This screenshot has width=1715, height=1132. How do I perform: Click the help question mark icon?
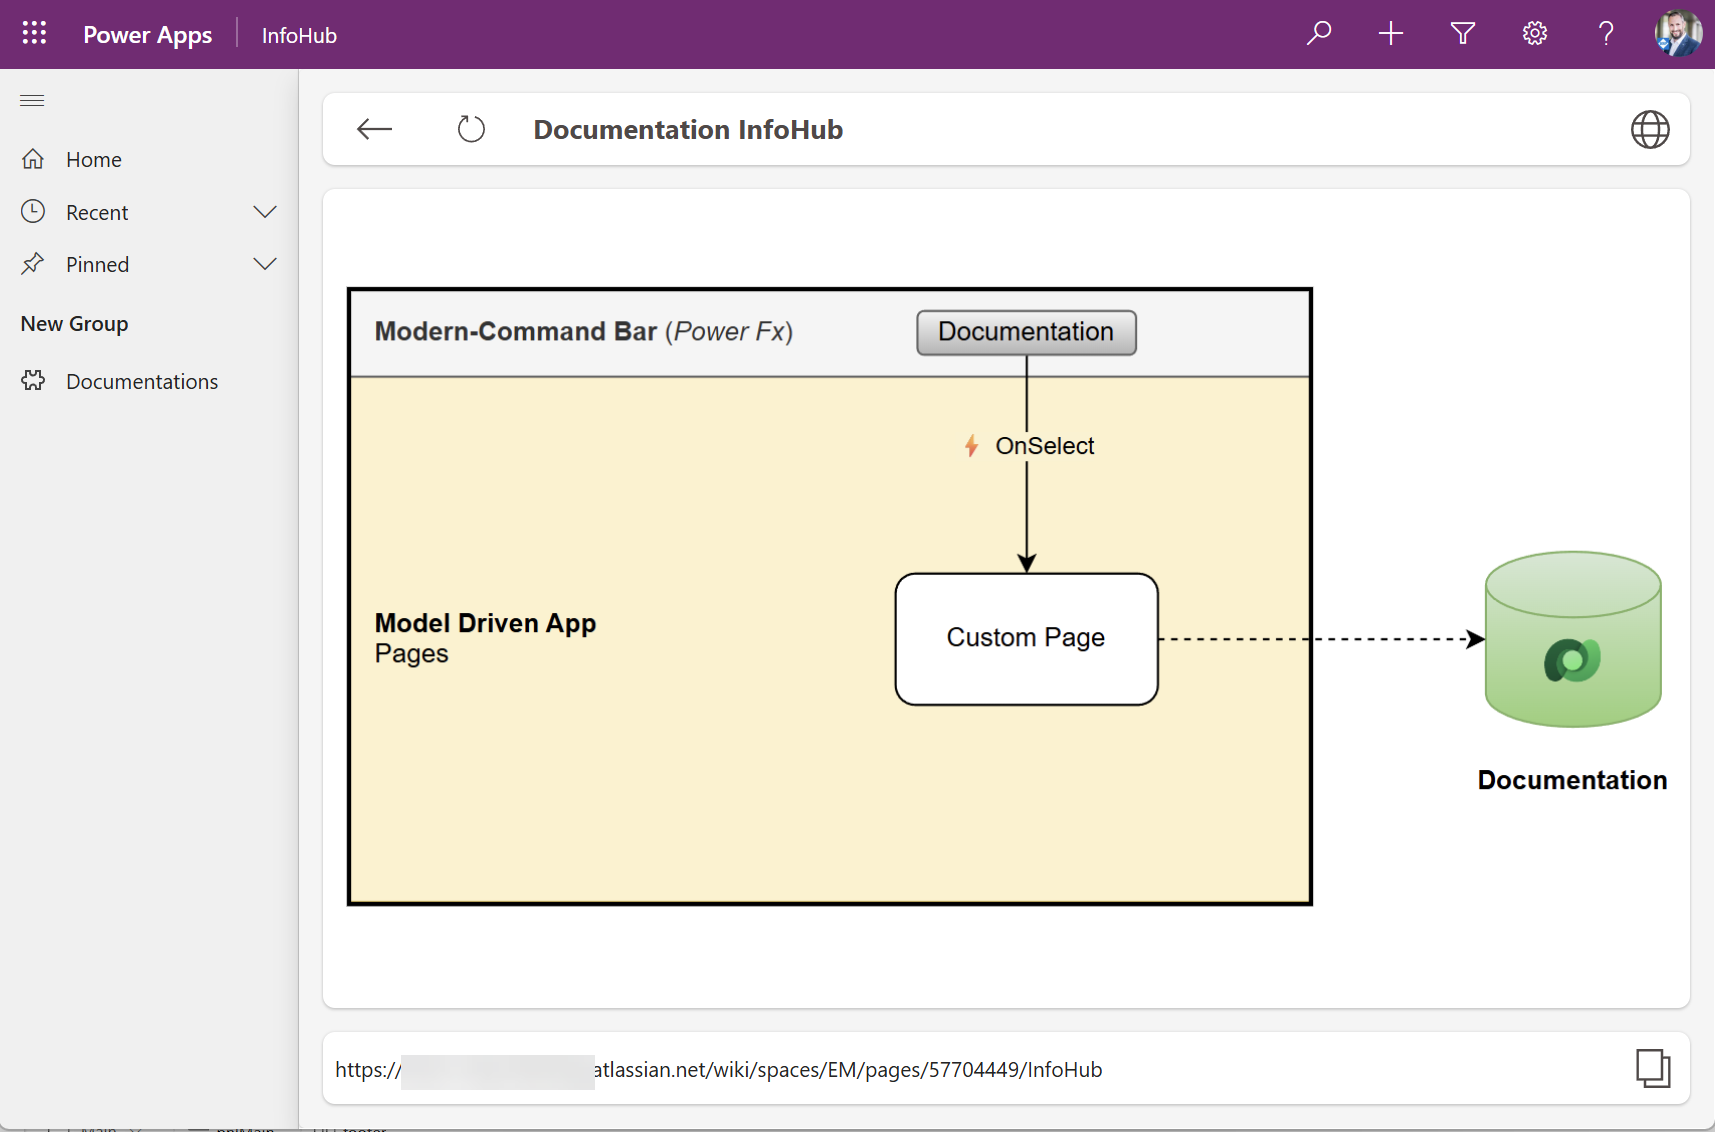point(1606,34)
